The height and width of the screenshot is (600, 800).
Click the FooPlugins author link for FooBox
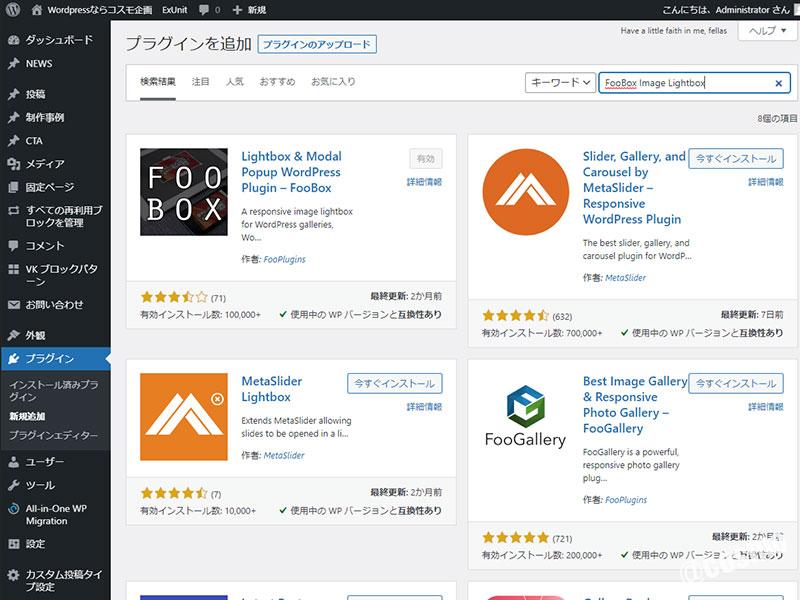tap(285, 259)
